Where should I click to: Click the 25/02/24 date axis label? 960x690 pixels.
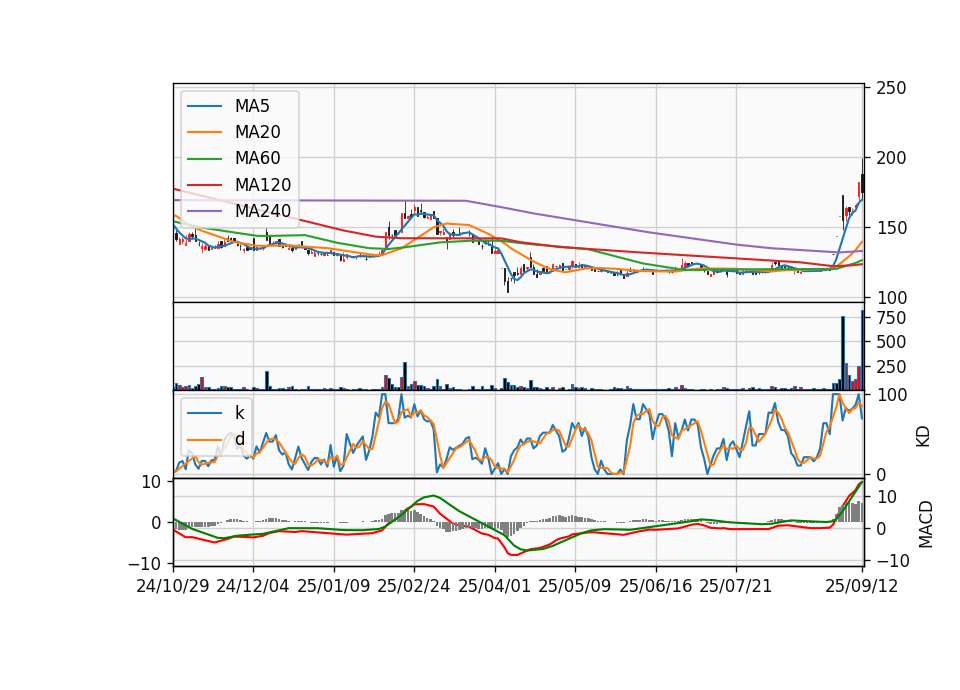click(x=413, y=586)
